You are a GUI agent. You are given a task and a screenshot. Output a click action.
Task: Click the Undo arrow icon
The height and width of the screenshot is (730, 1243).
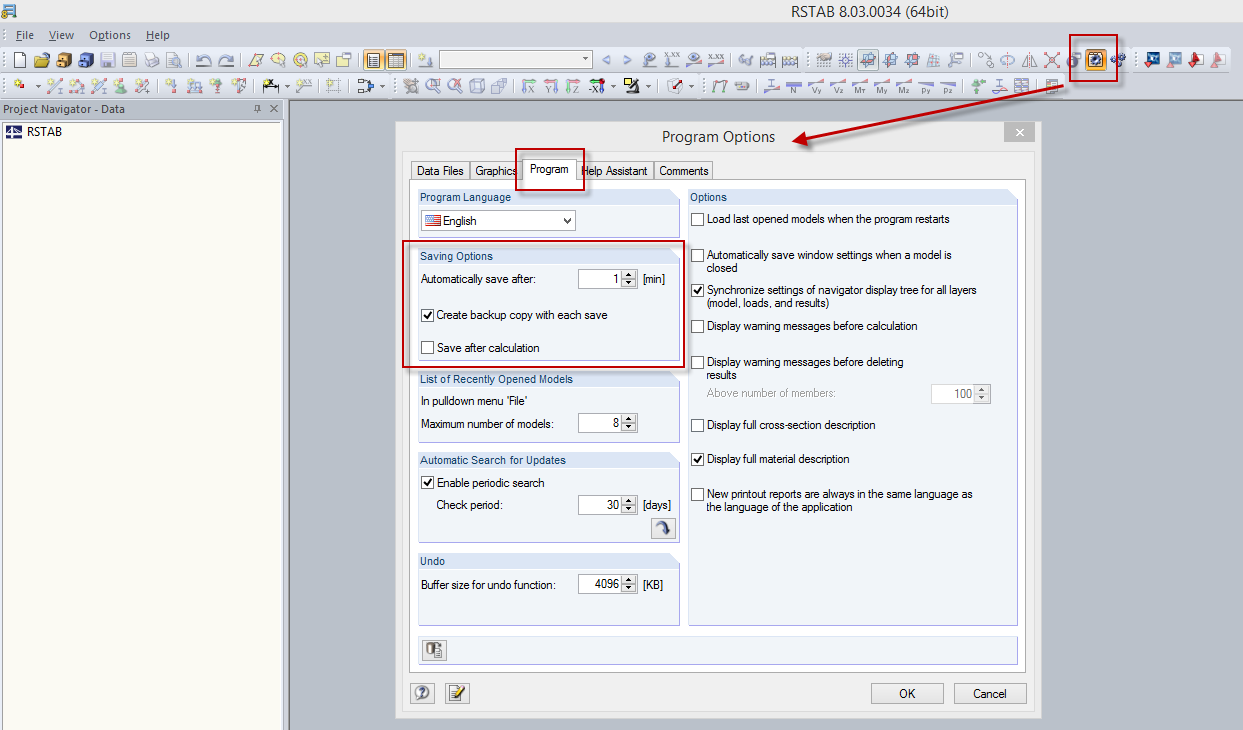(x=203, y=60)
